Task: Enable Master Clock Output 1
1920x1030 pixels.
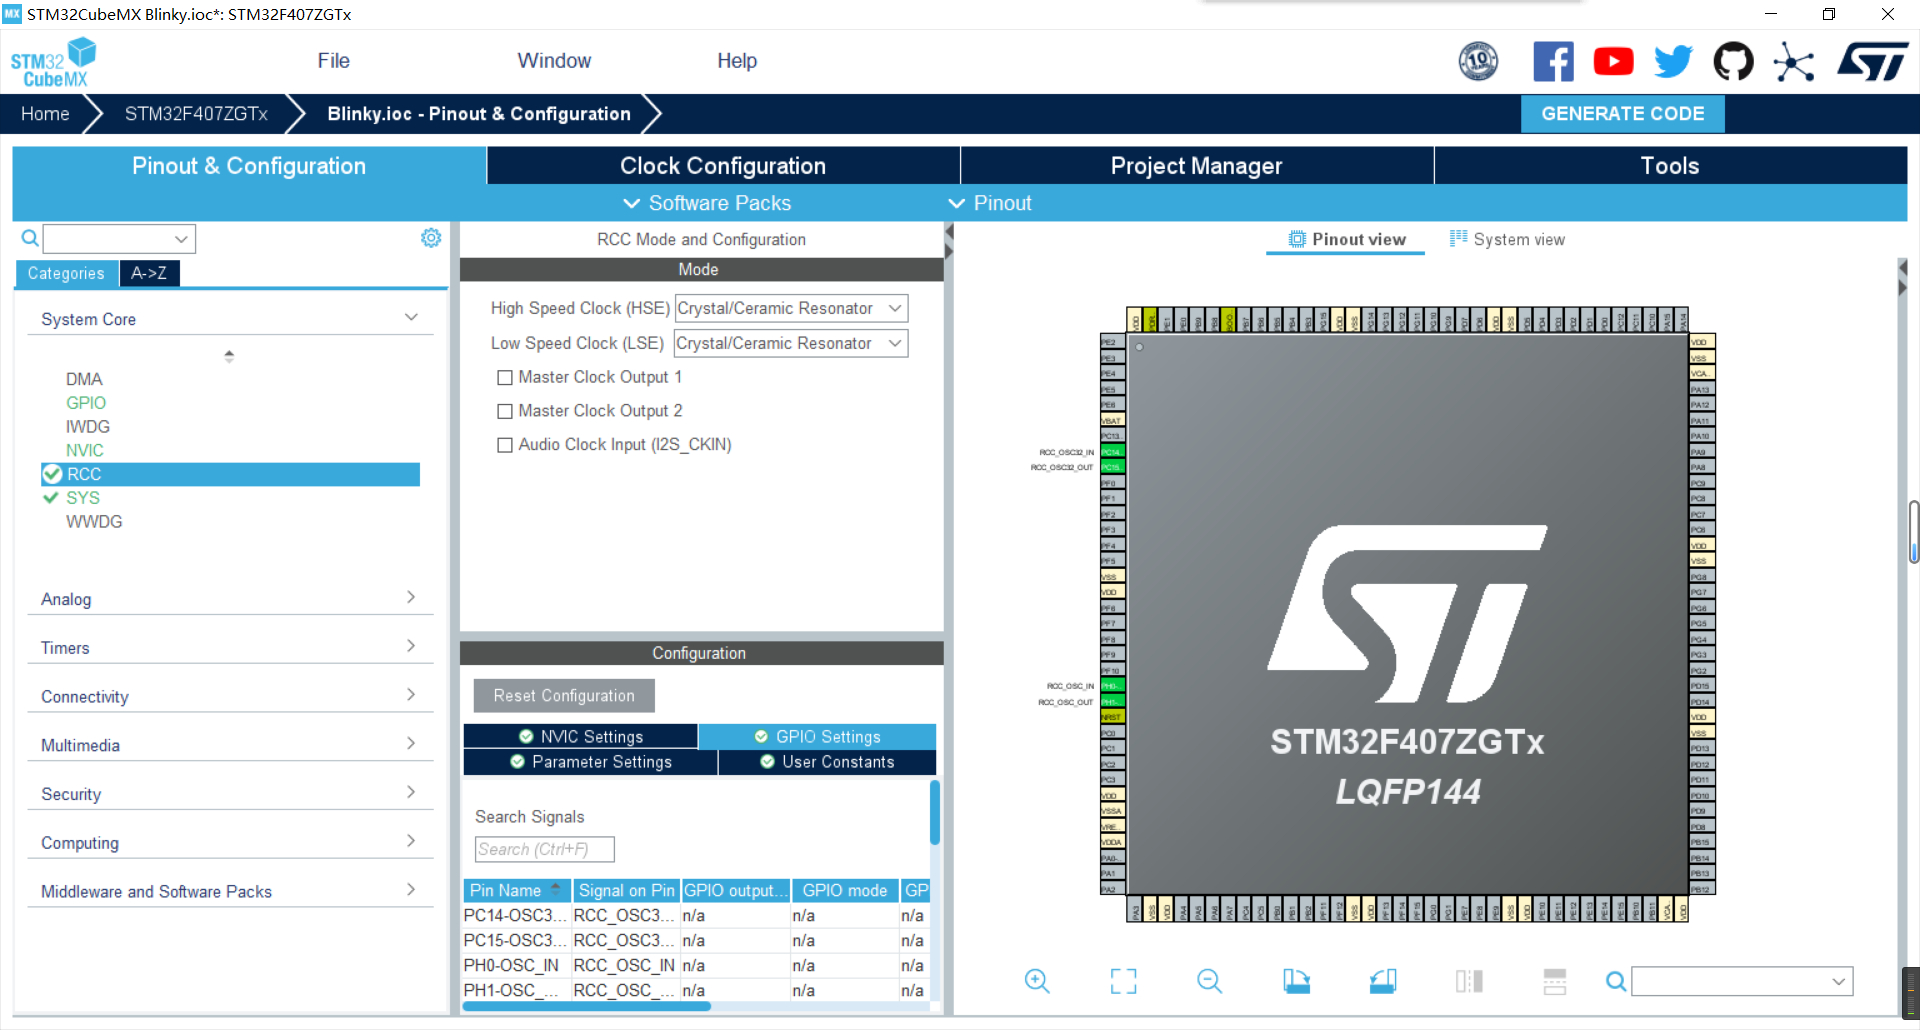Action: tap(505, 378)
